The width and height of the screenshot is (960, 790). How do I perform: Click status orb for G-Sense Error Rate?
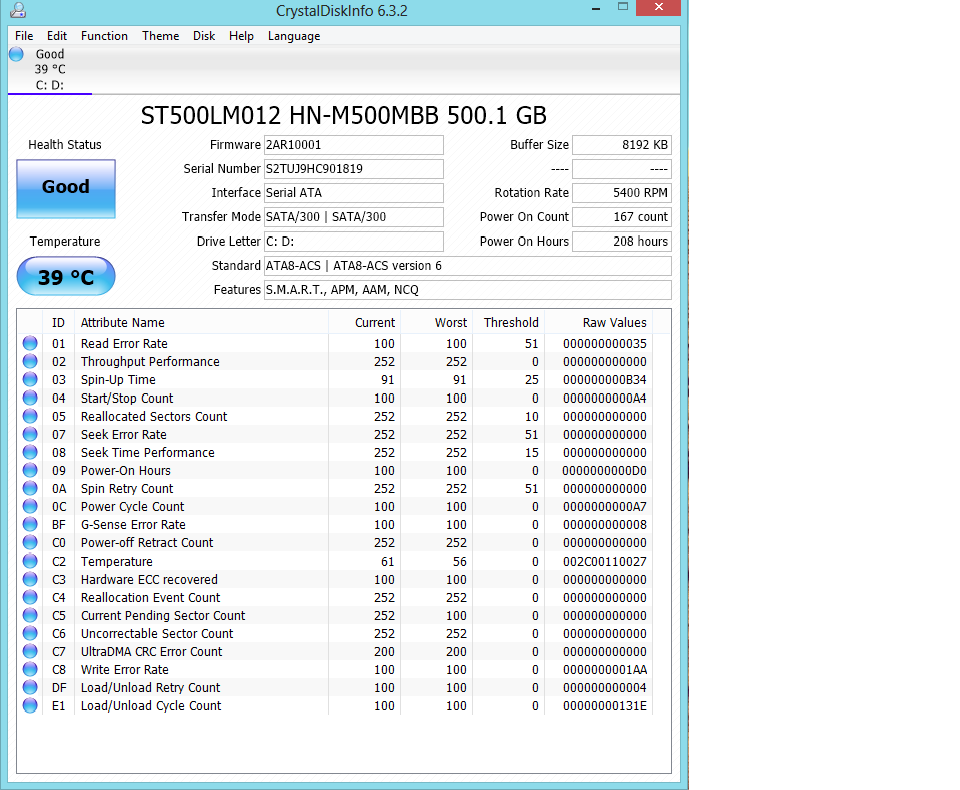point(30,525)
